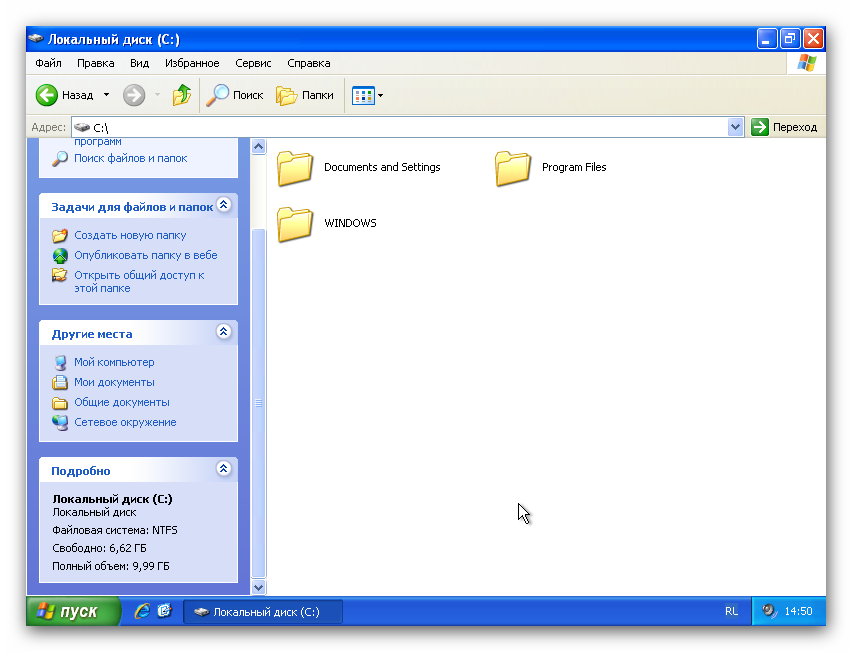852x652 pixels.
Task: Collapse the 'Подробно' details panel
Action: pos(224,469)
